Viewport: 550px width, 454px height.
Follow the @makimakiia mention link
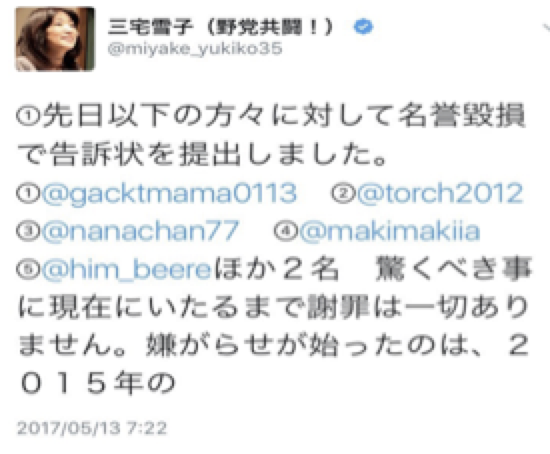point(389,232)
